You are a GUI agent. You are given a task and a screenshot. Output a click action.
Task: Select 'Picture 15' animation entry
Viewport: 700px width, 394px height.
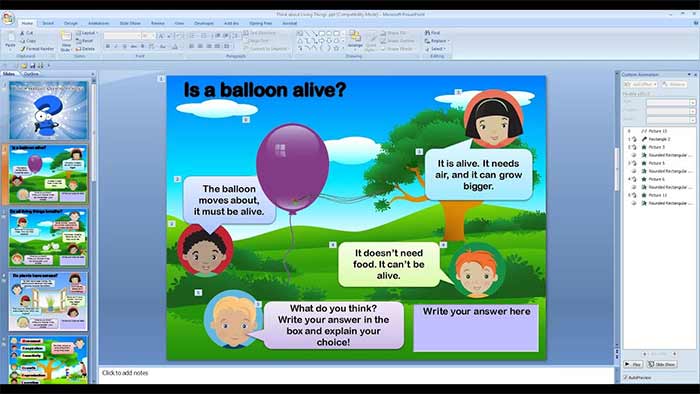(x=659, y=131)
